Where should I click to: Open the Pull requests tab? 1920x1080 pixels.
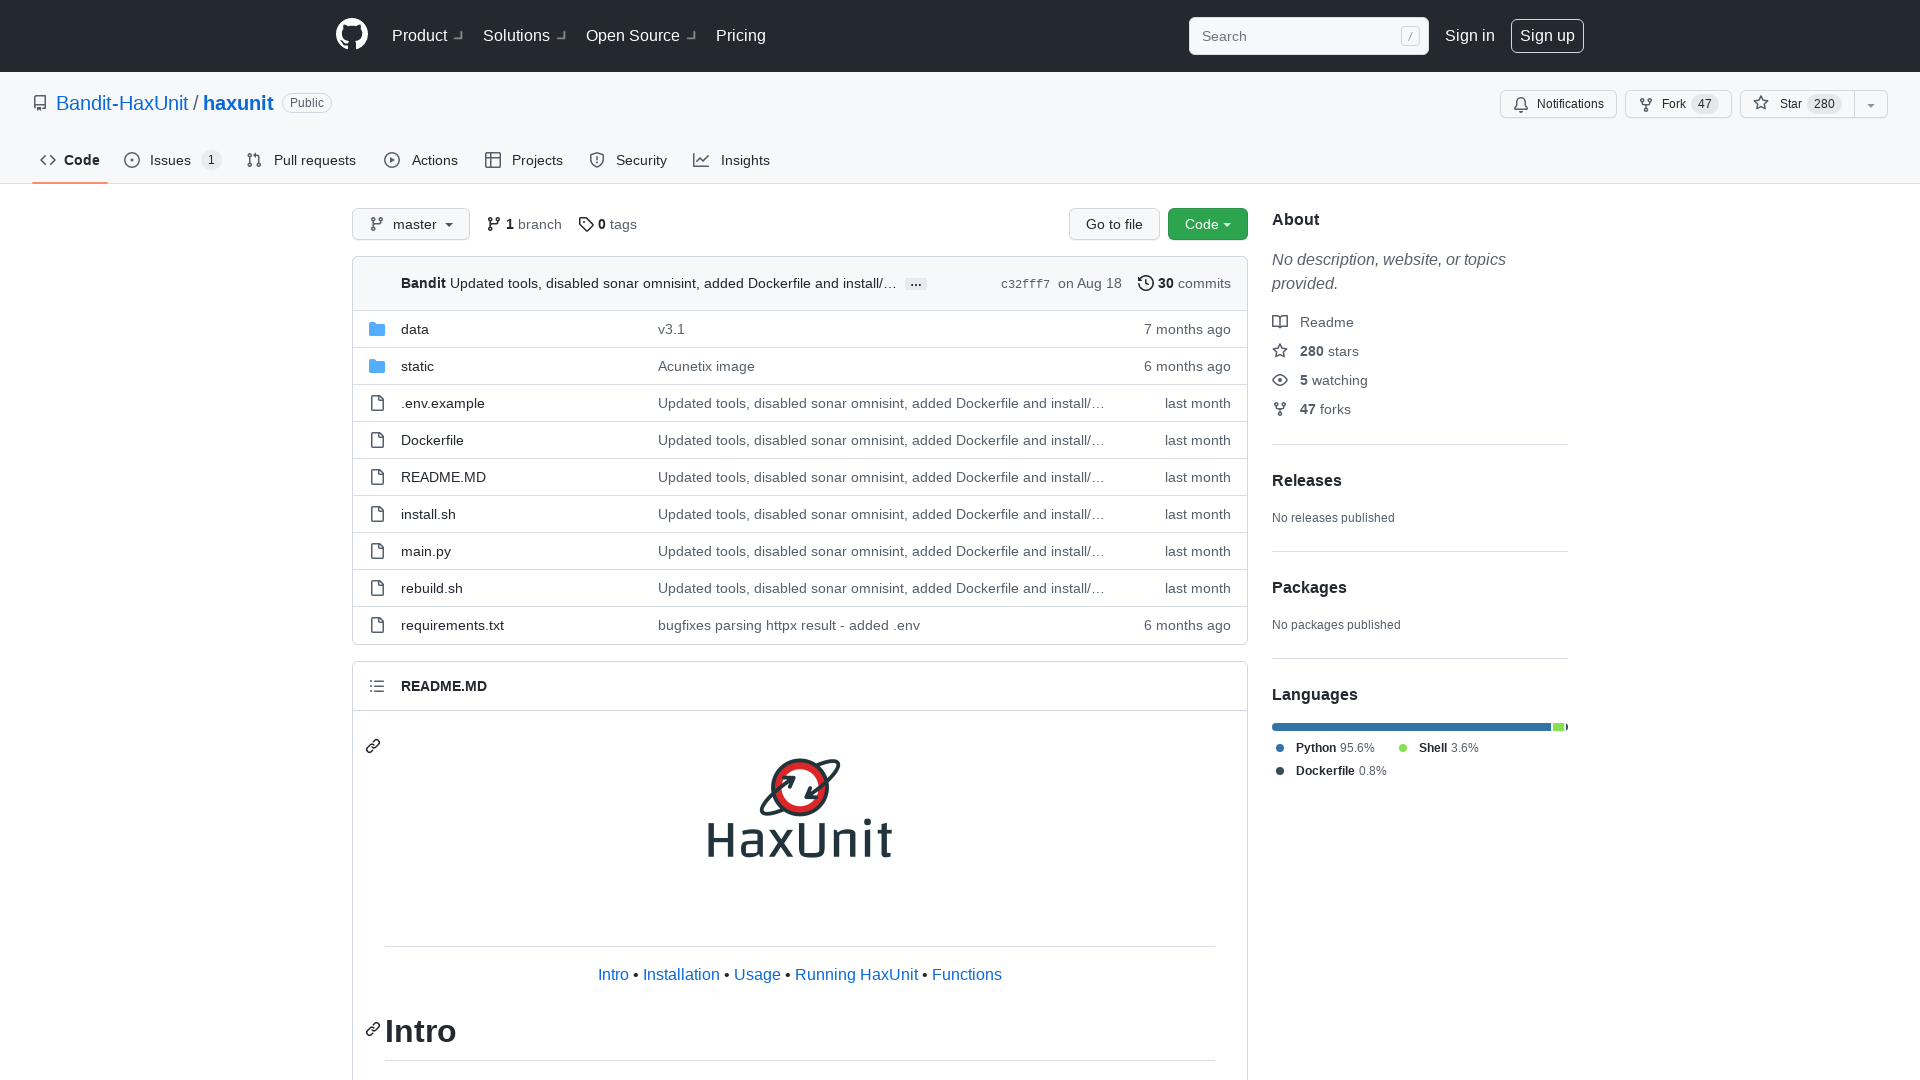click(x=301, y=160)
